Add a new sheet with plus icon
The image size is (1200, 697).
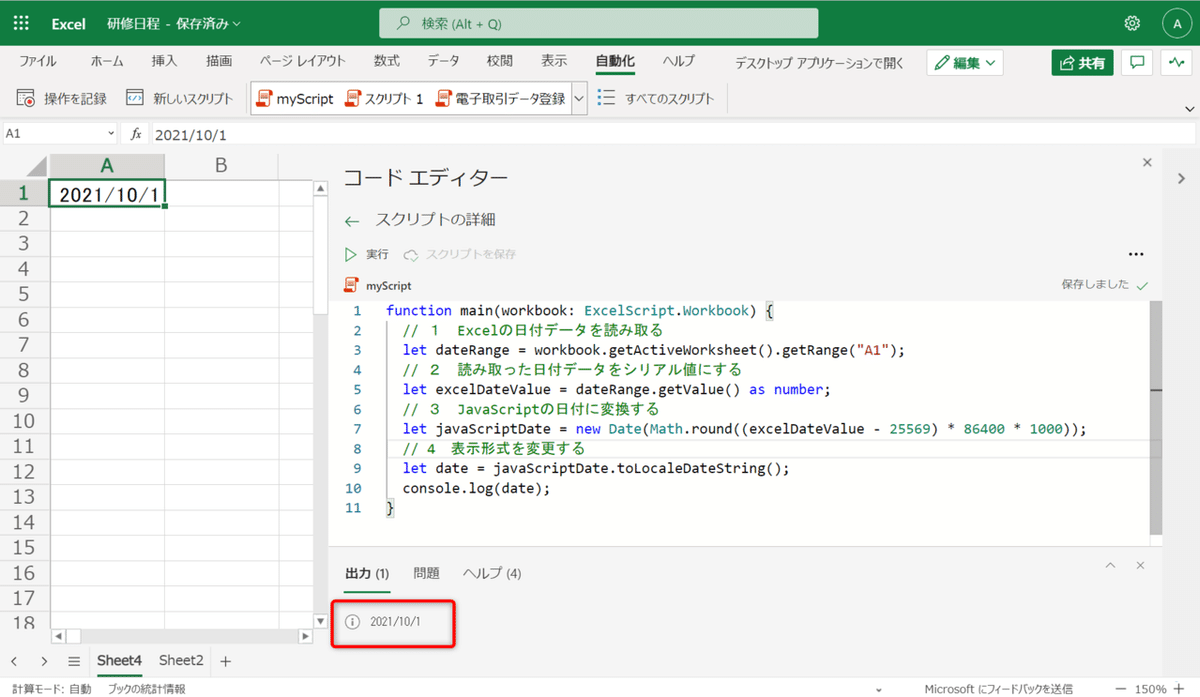pyautogui.click(x=225, y=661)
